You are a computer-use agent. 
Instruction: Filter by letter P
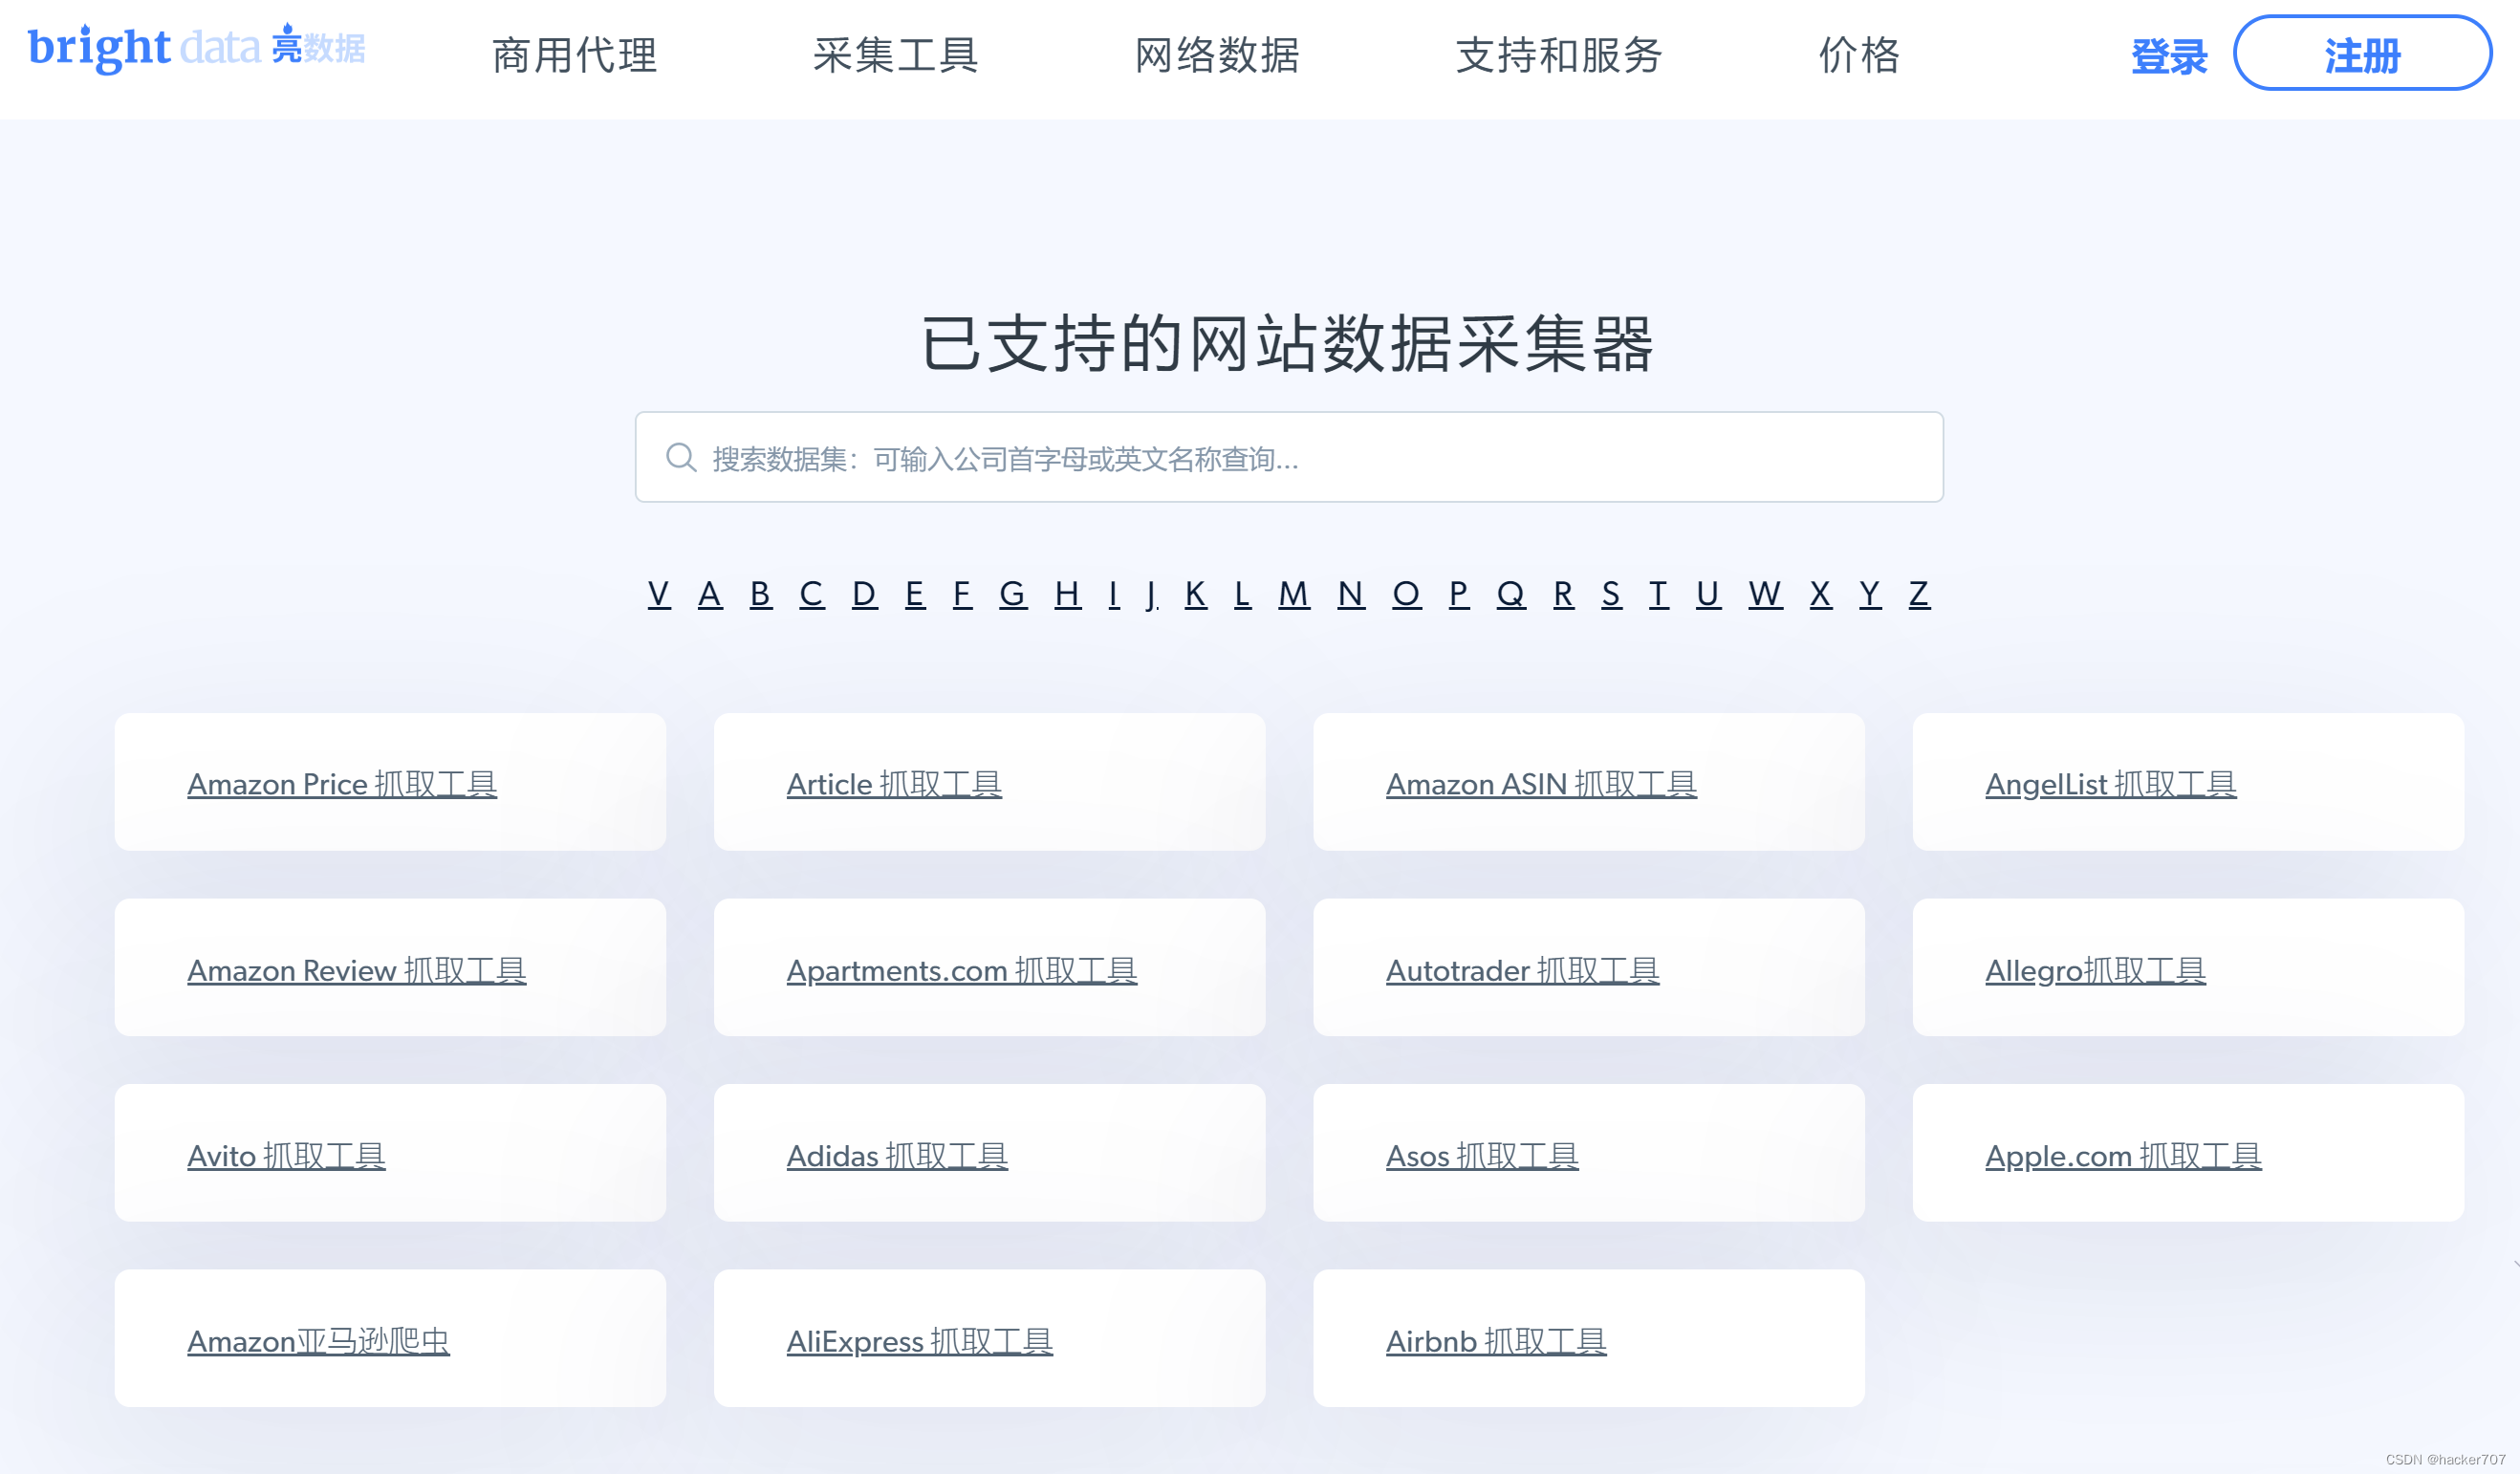click(1460, 594)
